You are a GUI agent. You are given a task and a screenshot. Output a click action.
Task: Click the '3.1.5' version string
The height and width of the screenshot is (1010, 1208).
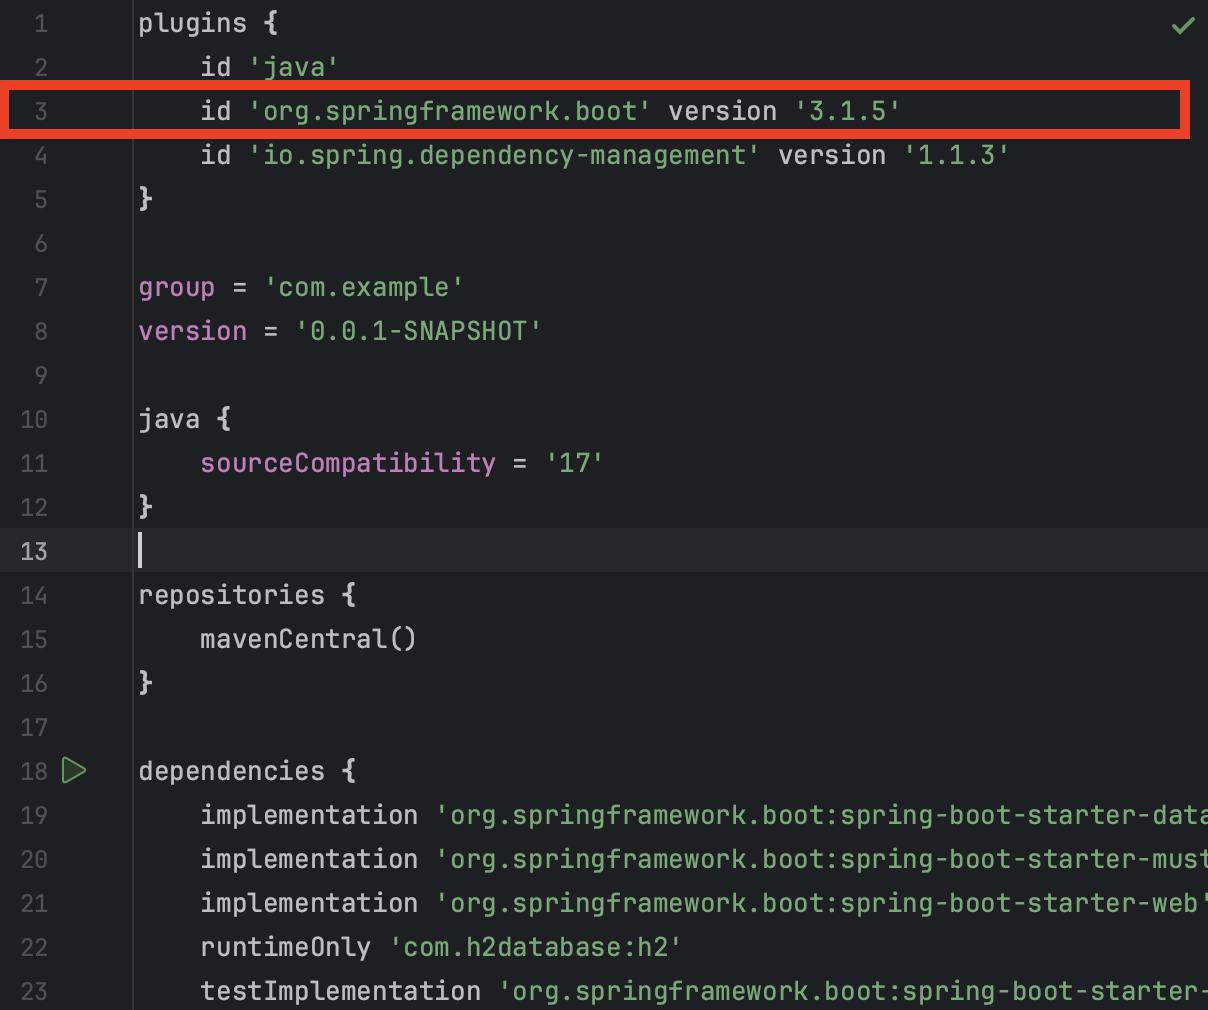pyautogui.click(x=848, y=111)
